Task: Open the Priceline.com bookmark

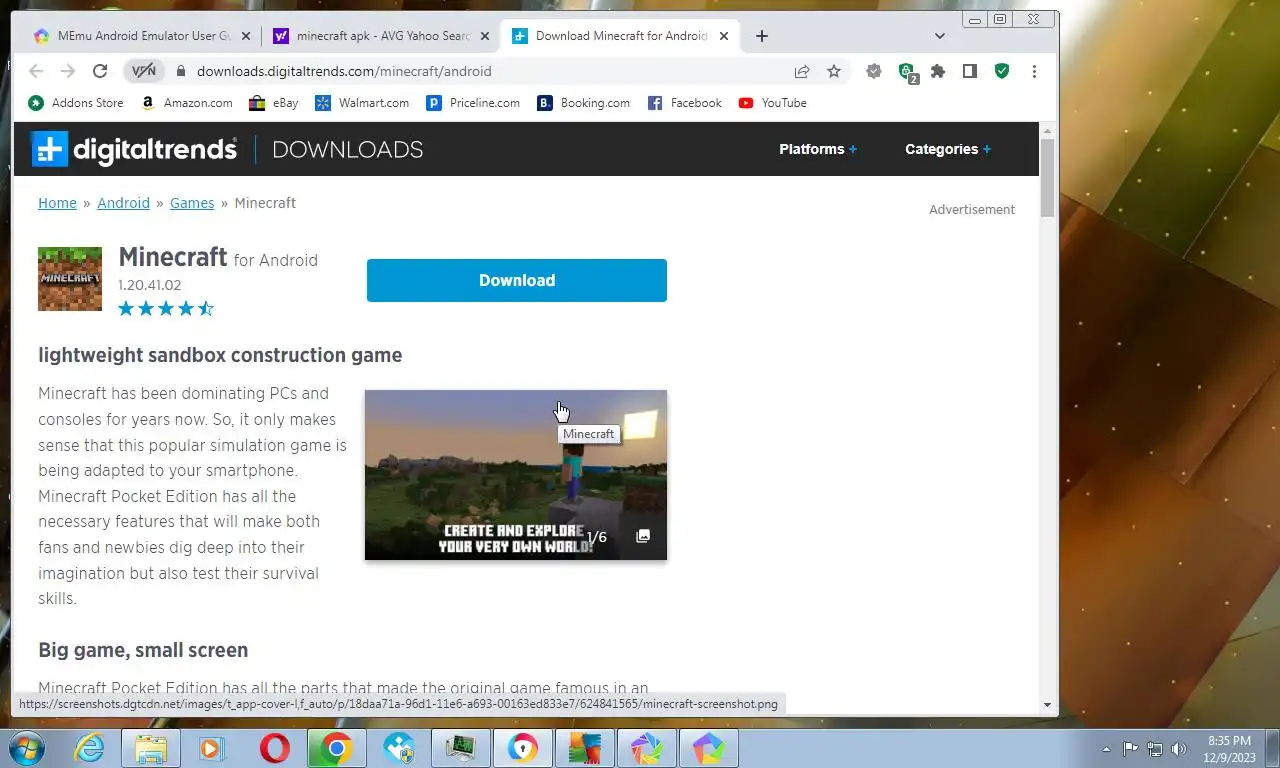Action: coord(473,103)
